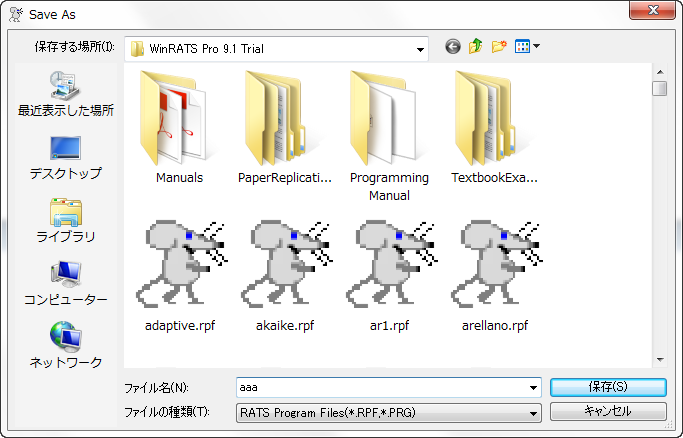Select the akaike.rpf mouse icon
The image size is (683, 438).
point(287,263)
